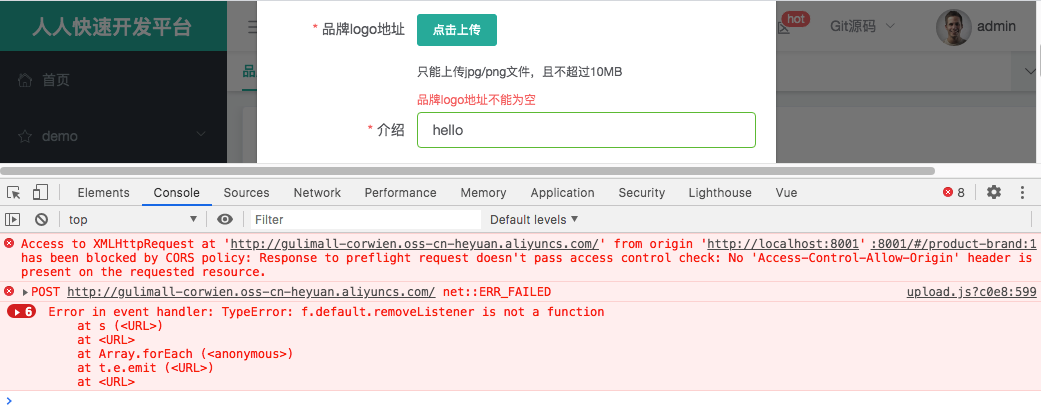Click the console Filter input field
Viewport: 1041px width, 411px height.
pyautogui.click(x=365, y=219)
